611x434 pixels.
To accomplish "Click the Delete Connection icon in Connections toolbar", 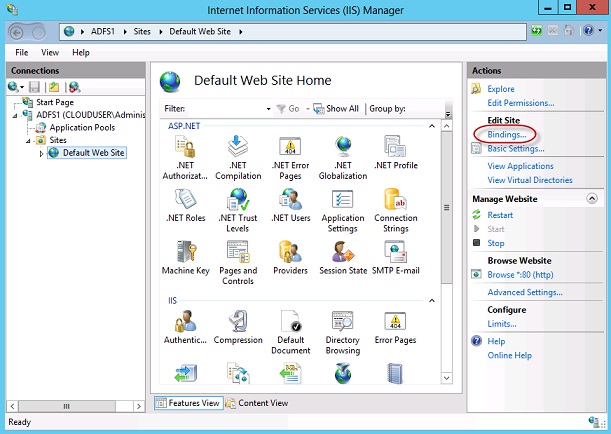I will tap(74, 87).
